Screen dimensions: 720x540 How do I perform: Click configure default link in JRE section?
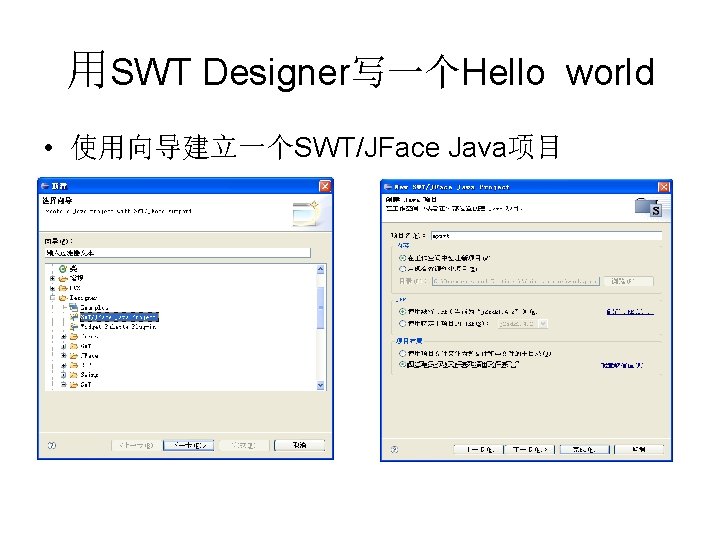[x=630, y=311]
